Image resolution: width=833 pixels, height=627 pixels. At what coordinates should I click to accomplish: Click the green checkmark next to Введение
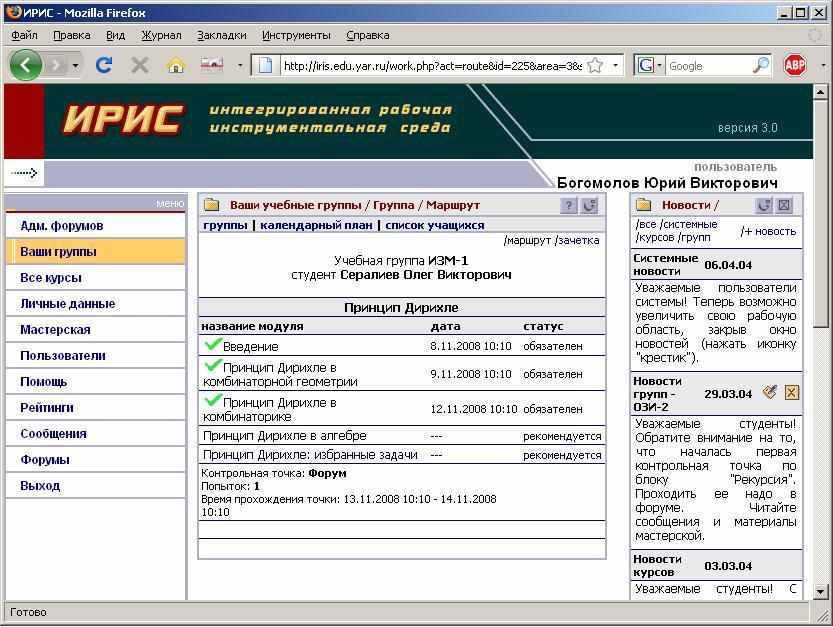212,345
